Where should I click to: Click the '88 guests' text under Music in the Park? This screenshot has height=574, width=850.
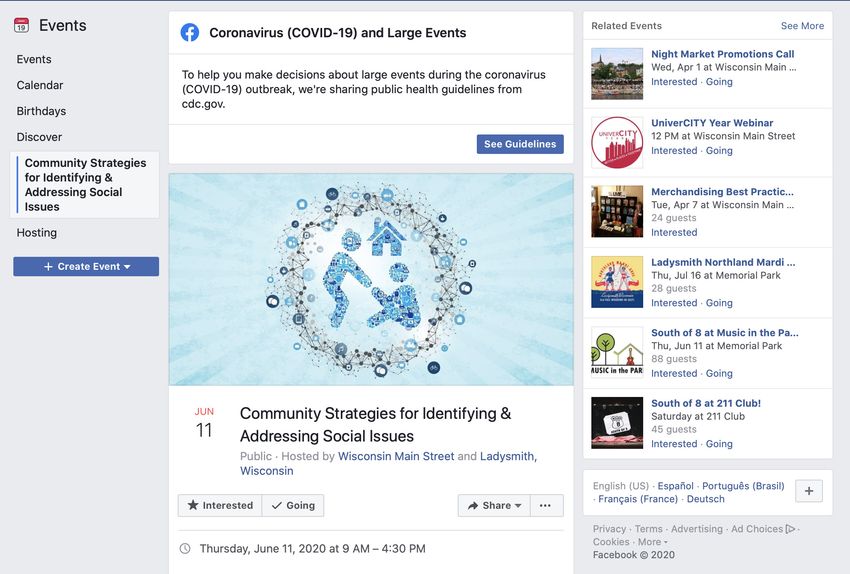(674, 359)
